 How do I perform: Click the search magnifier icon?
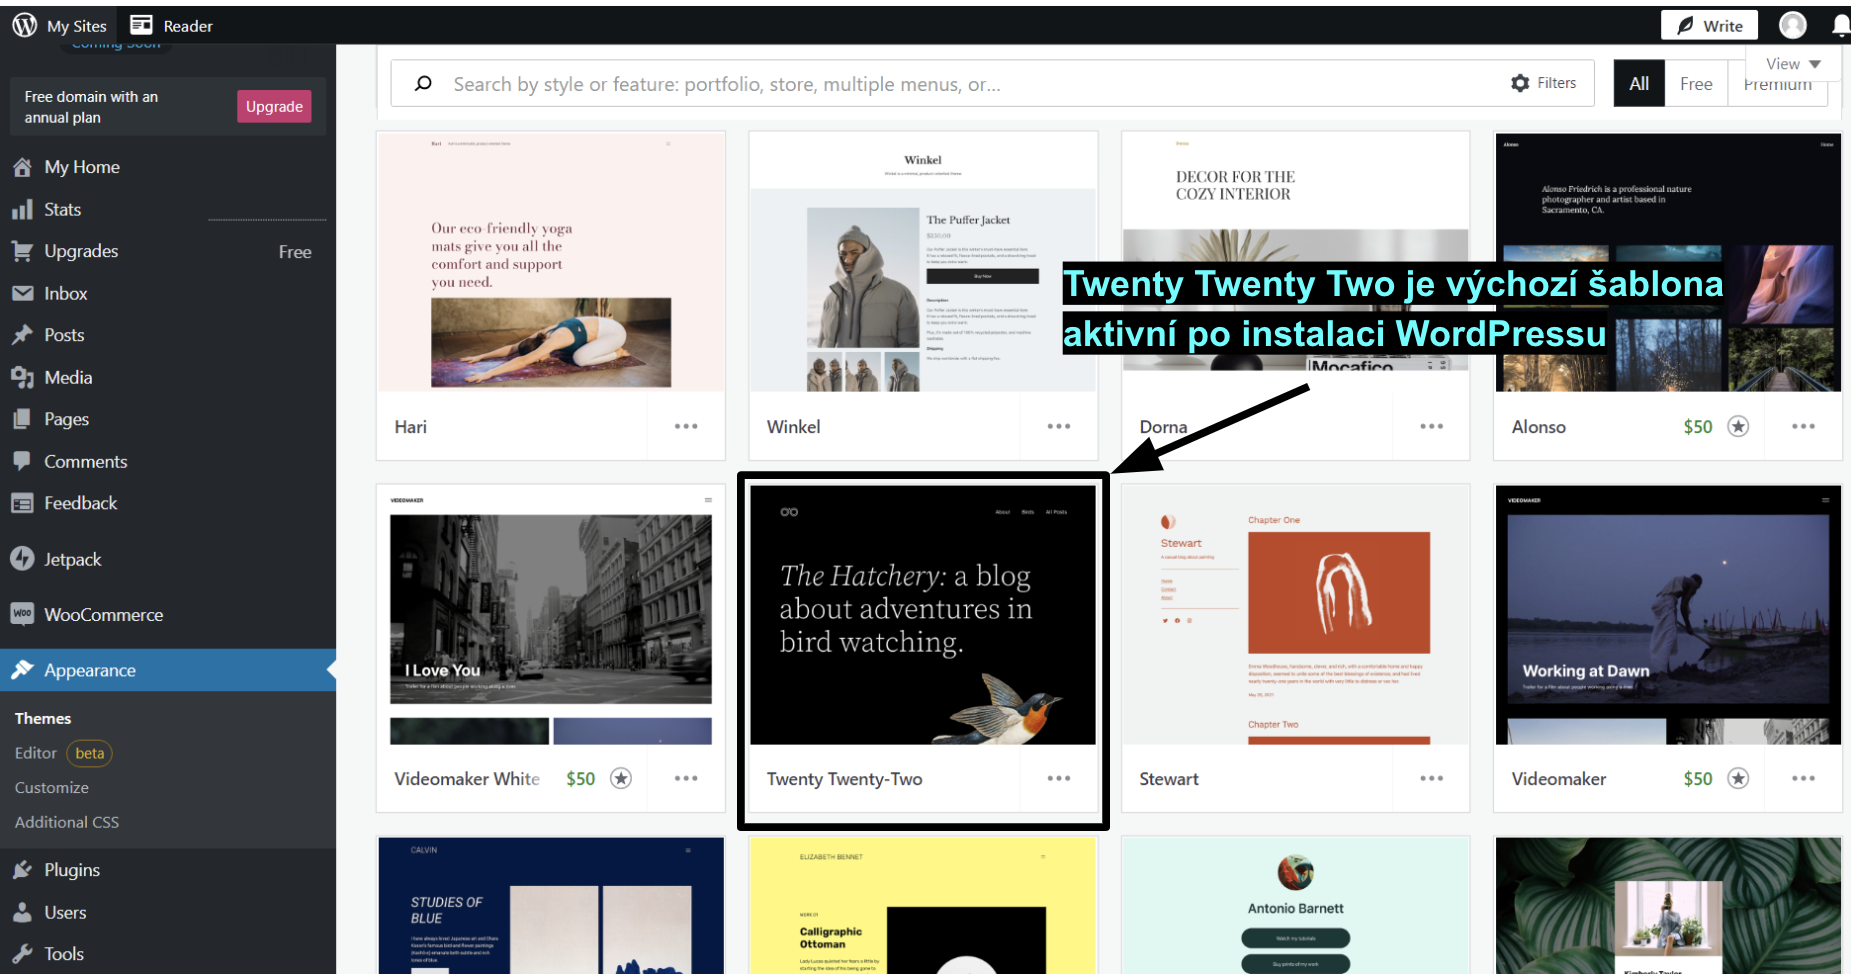pyautogui.click(x=423, y=84)
